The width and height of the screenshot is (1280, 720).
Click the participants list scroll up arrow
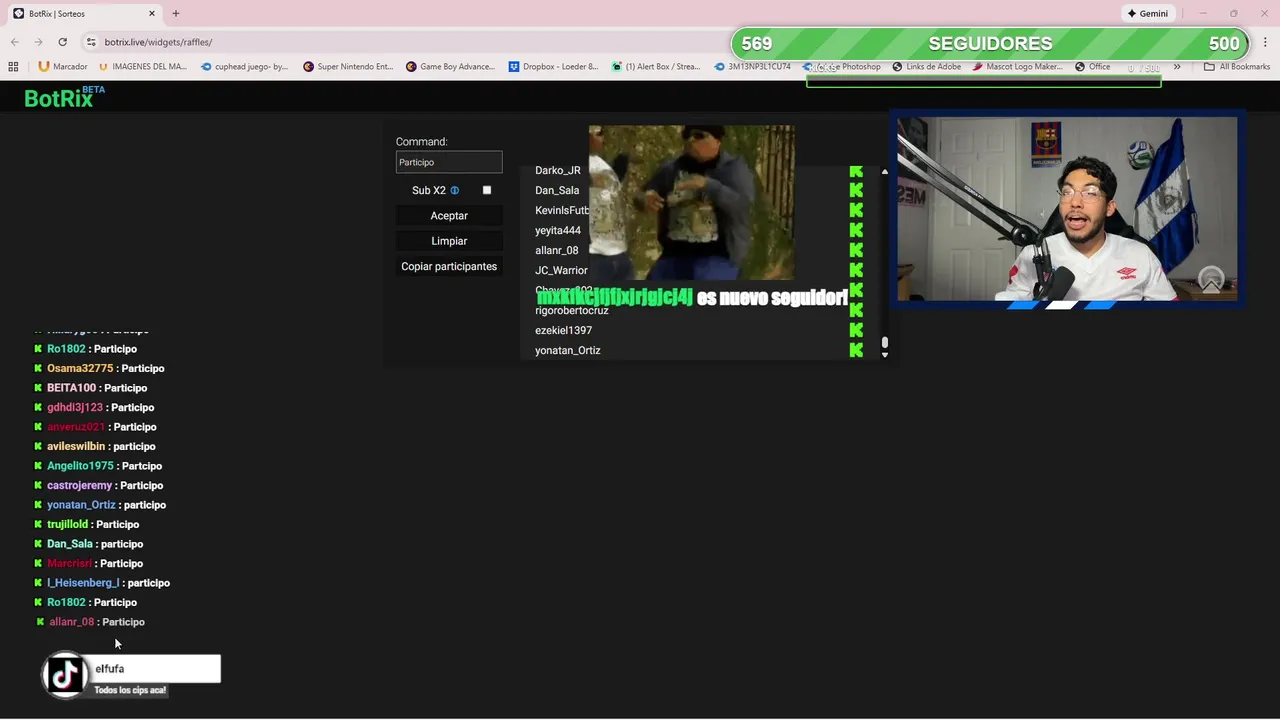(884, 172)
